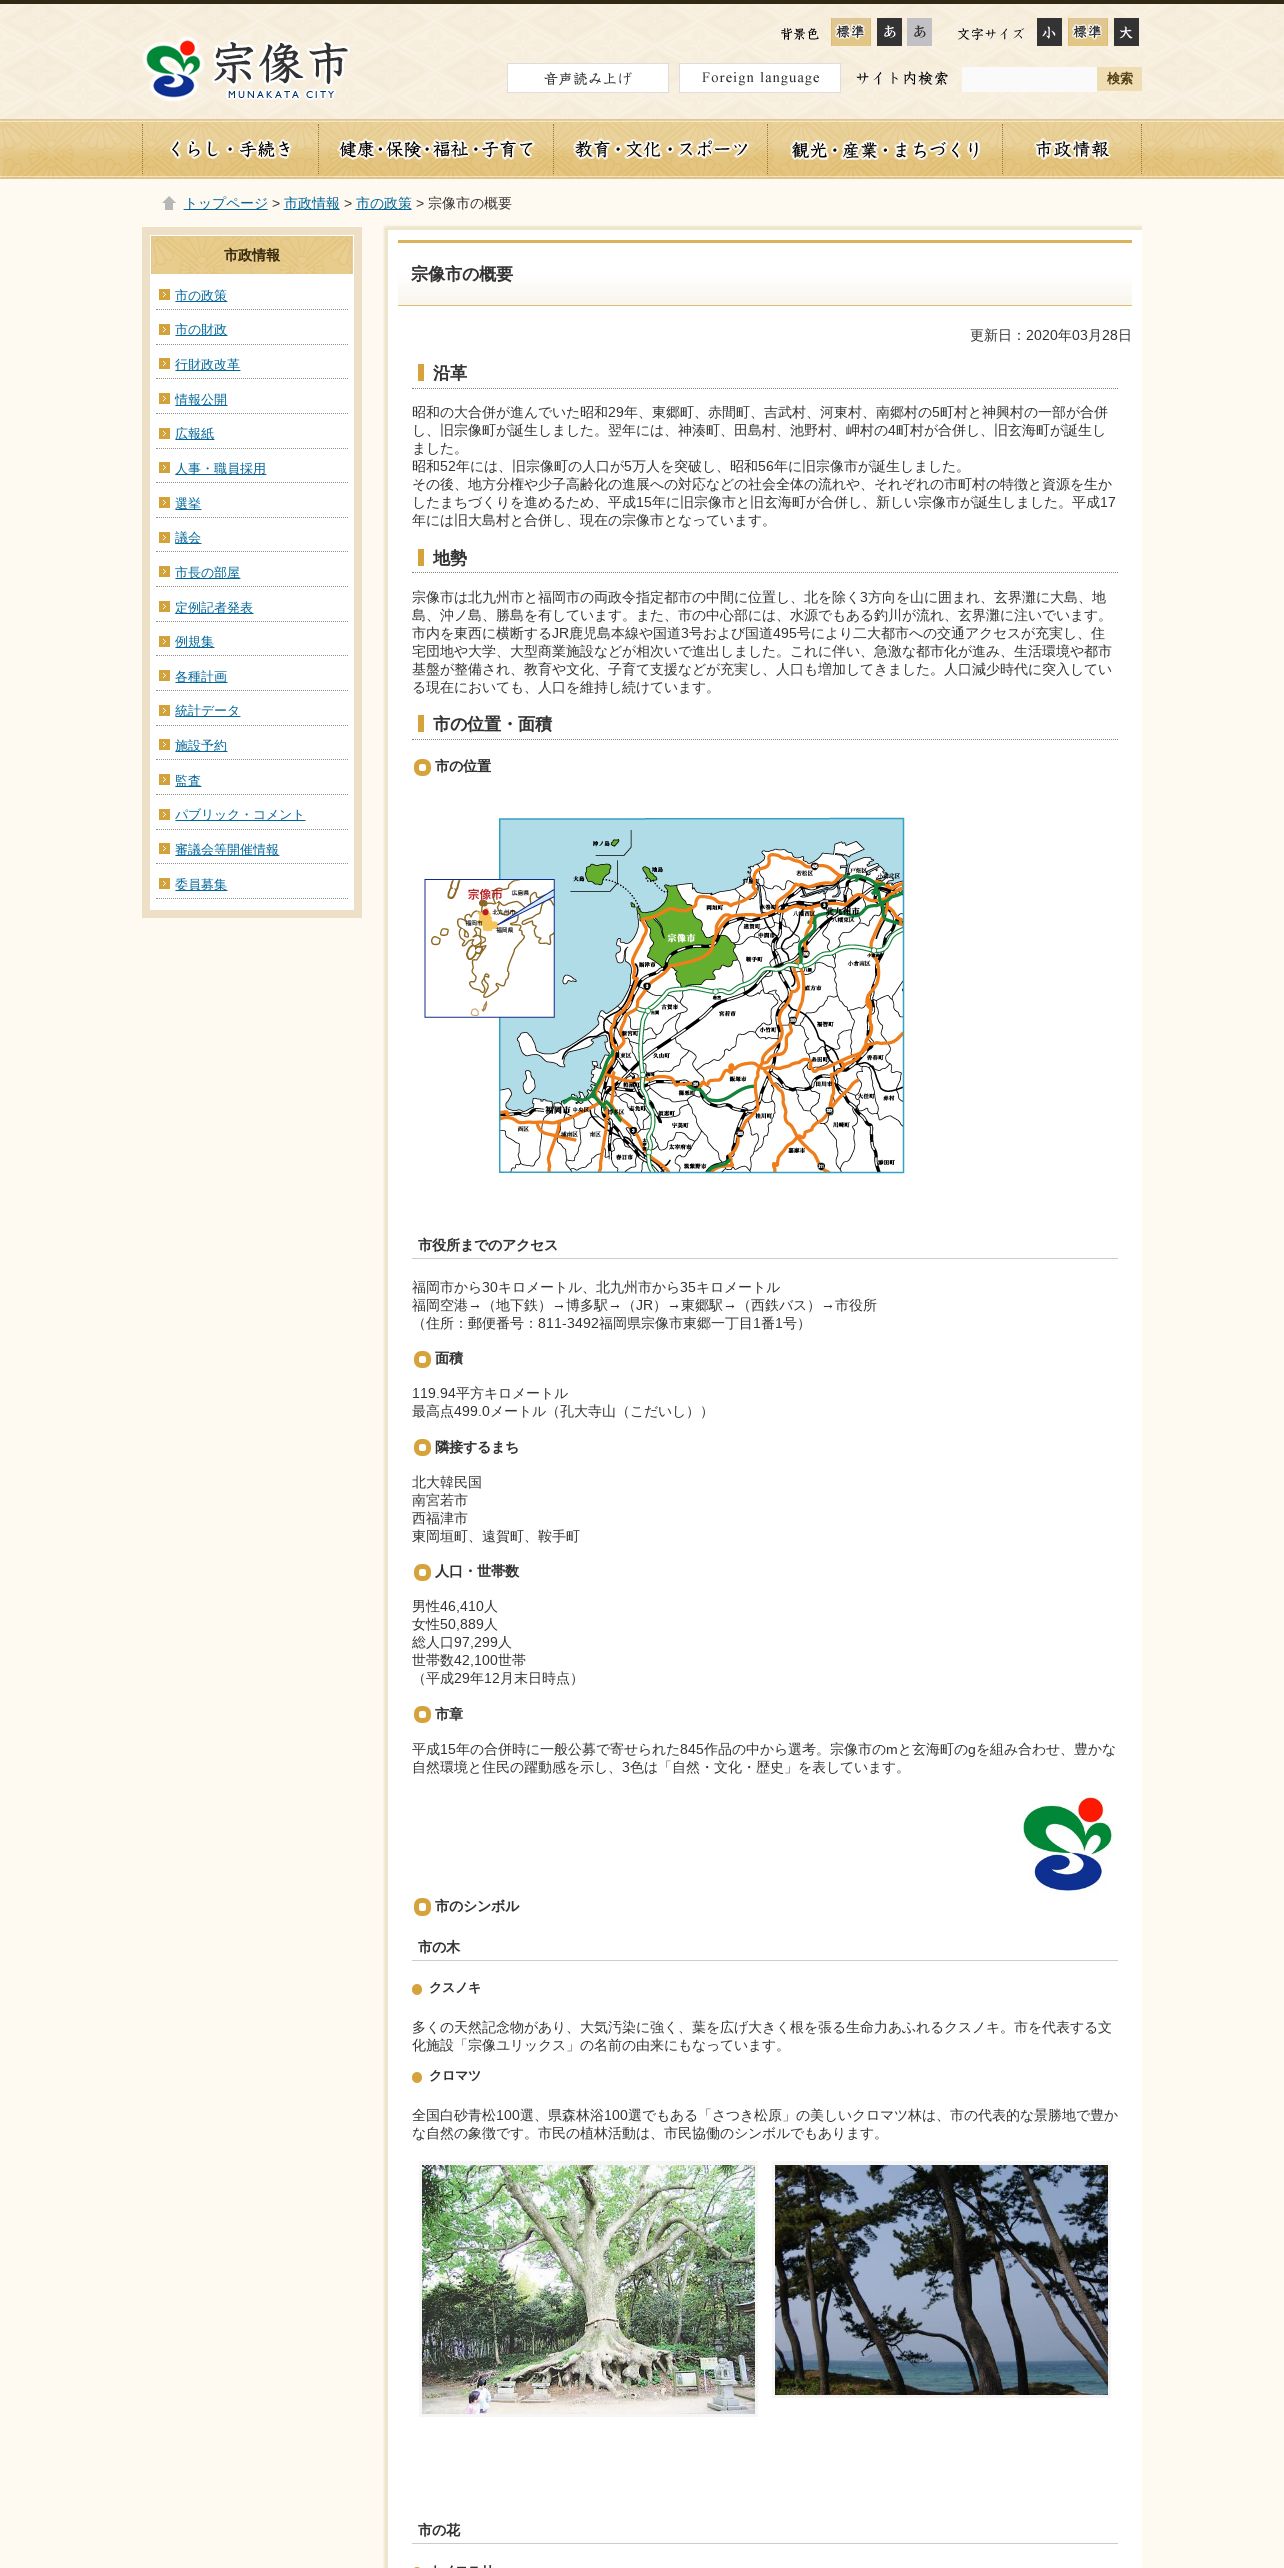This screenshot has width=1284, height=2568.
Task: Open 委員募集 in sidebar
Action: (x=201, y=884)
